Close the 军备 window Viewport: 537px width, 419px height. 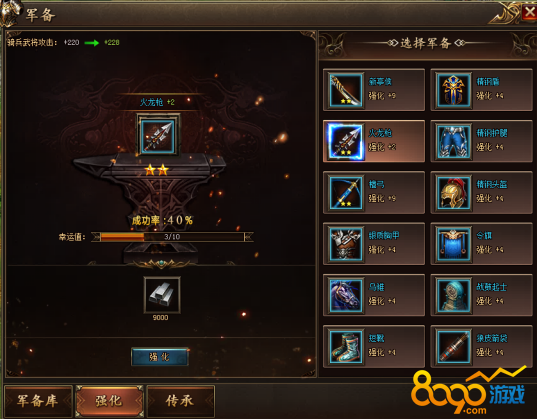pyautogui.click(x=529, y=12)
